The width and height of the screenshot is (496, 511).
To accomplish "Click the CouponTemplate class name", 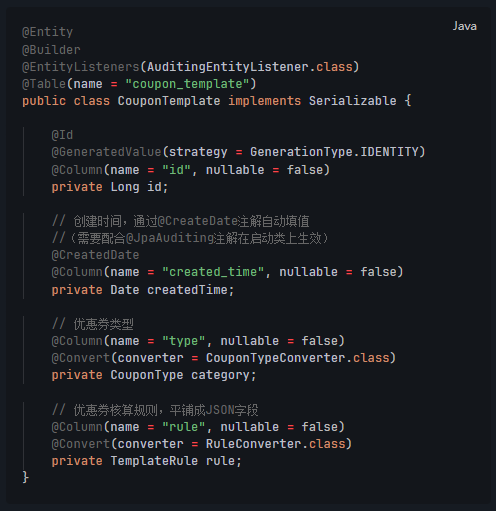I will (x=169, y=101).
